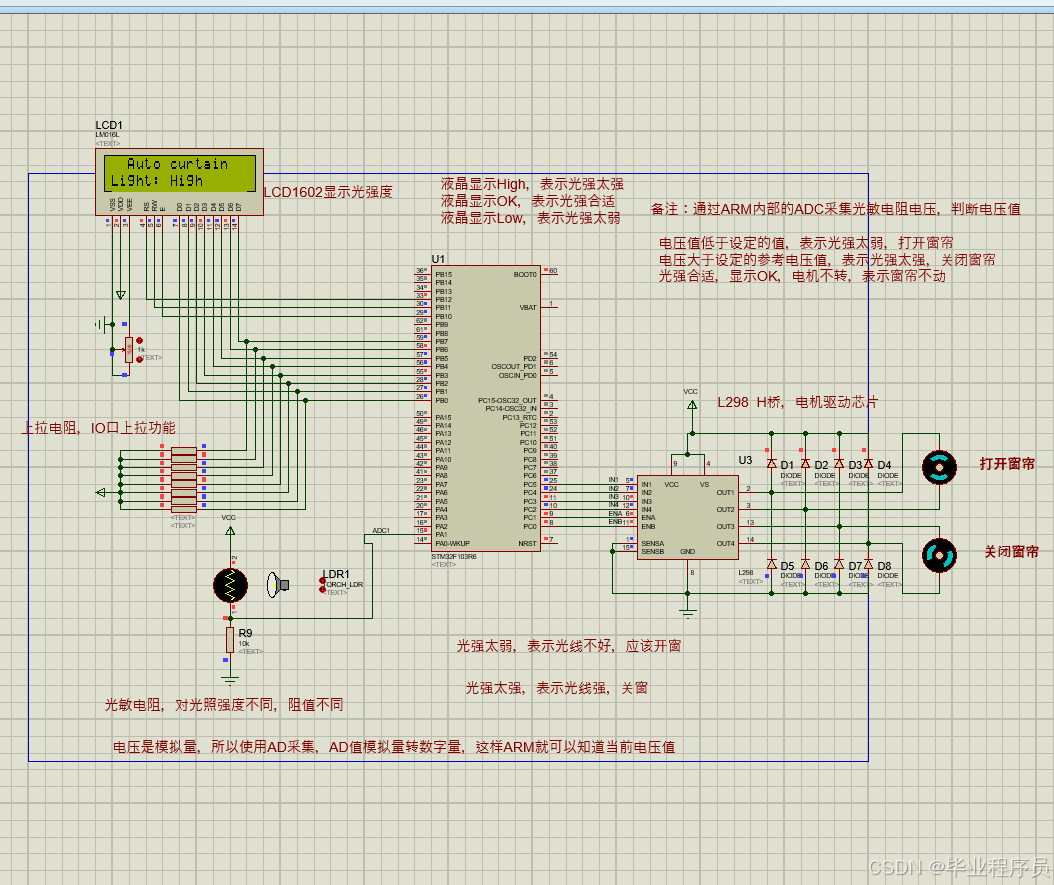Decrease potentiometer with lower red button
The height and width of the screenshot is (885, 1054).
tap(139, 360)
